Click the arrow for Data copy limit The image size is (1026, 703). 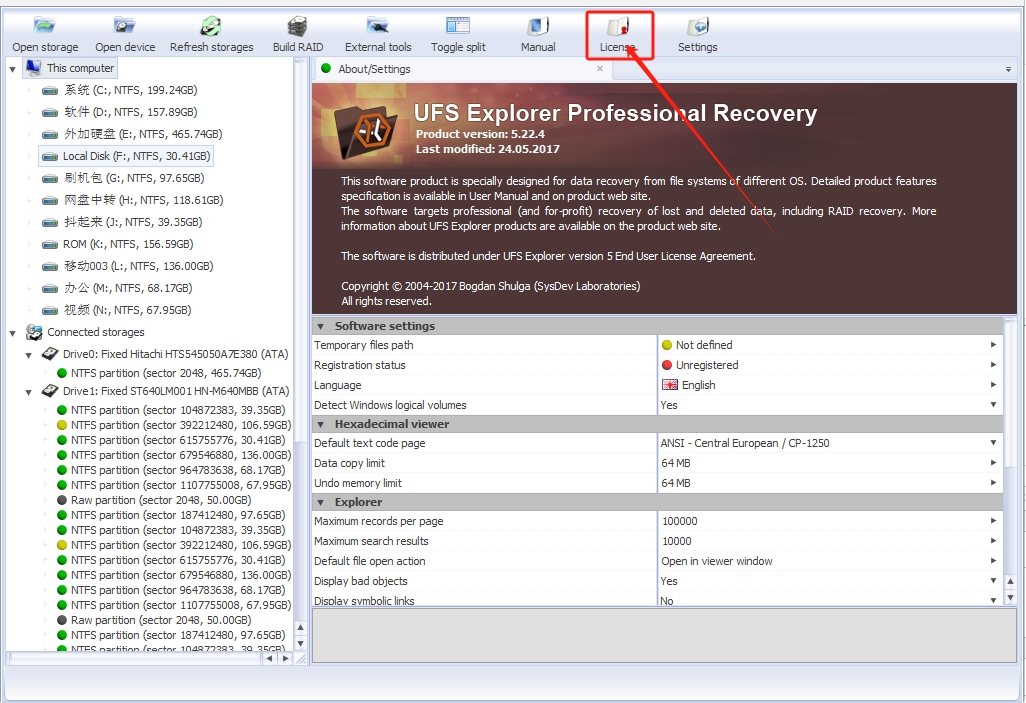(x=993, y=463)
